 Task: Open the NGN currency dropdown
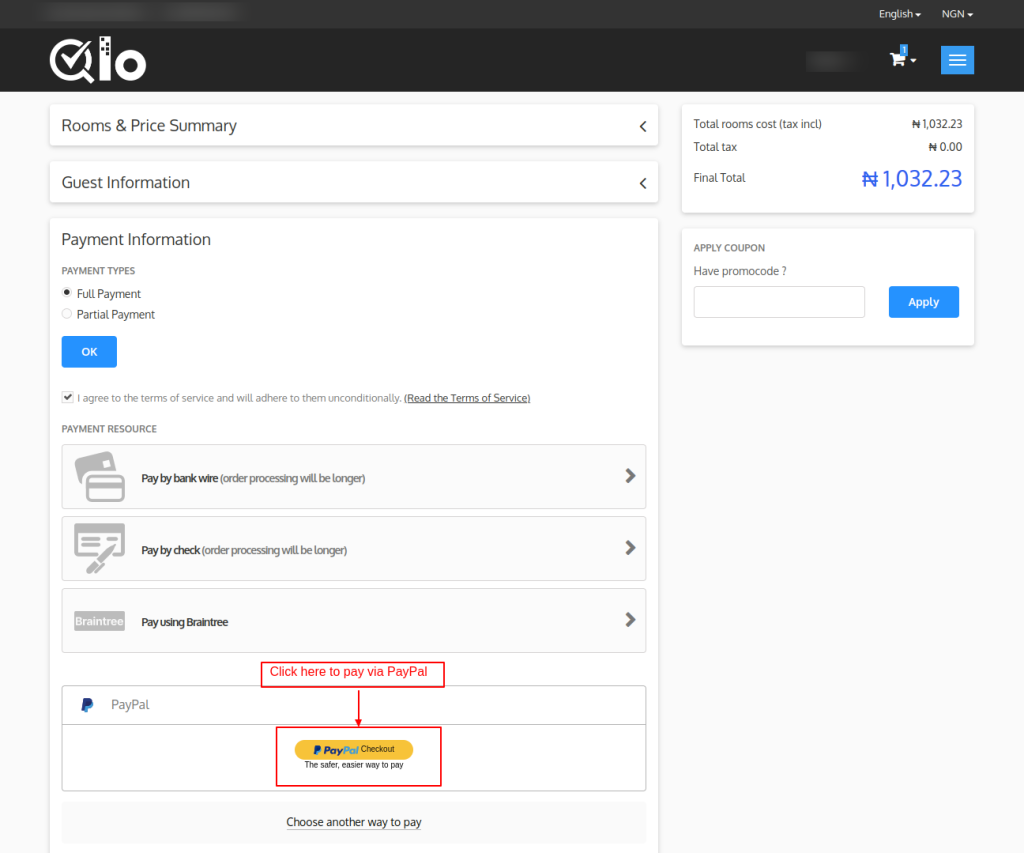tap(957, 14)
